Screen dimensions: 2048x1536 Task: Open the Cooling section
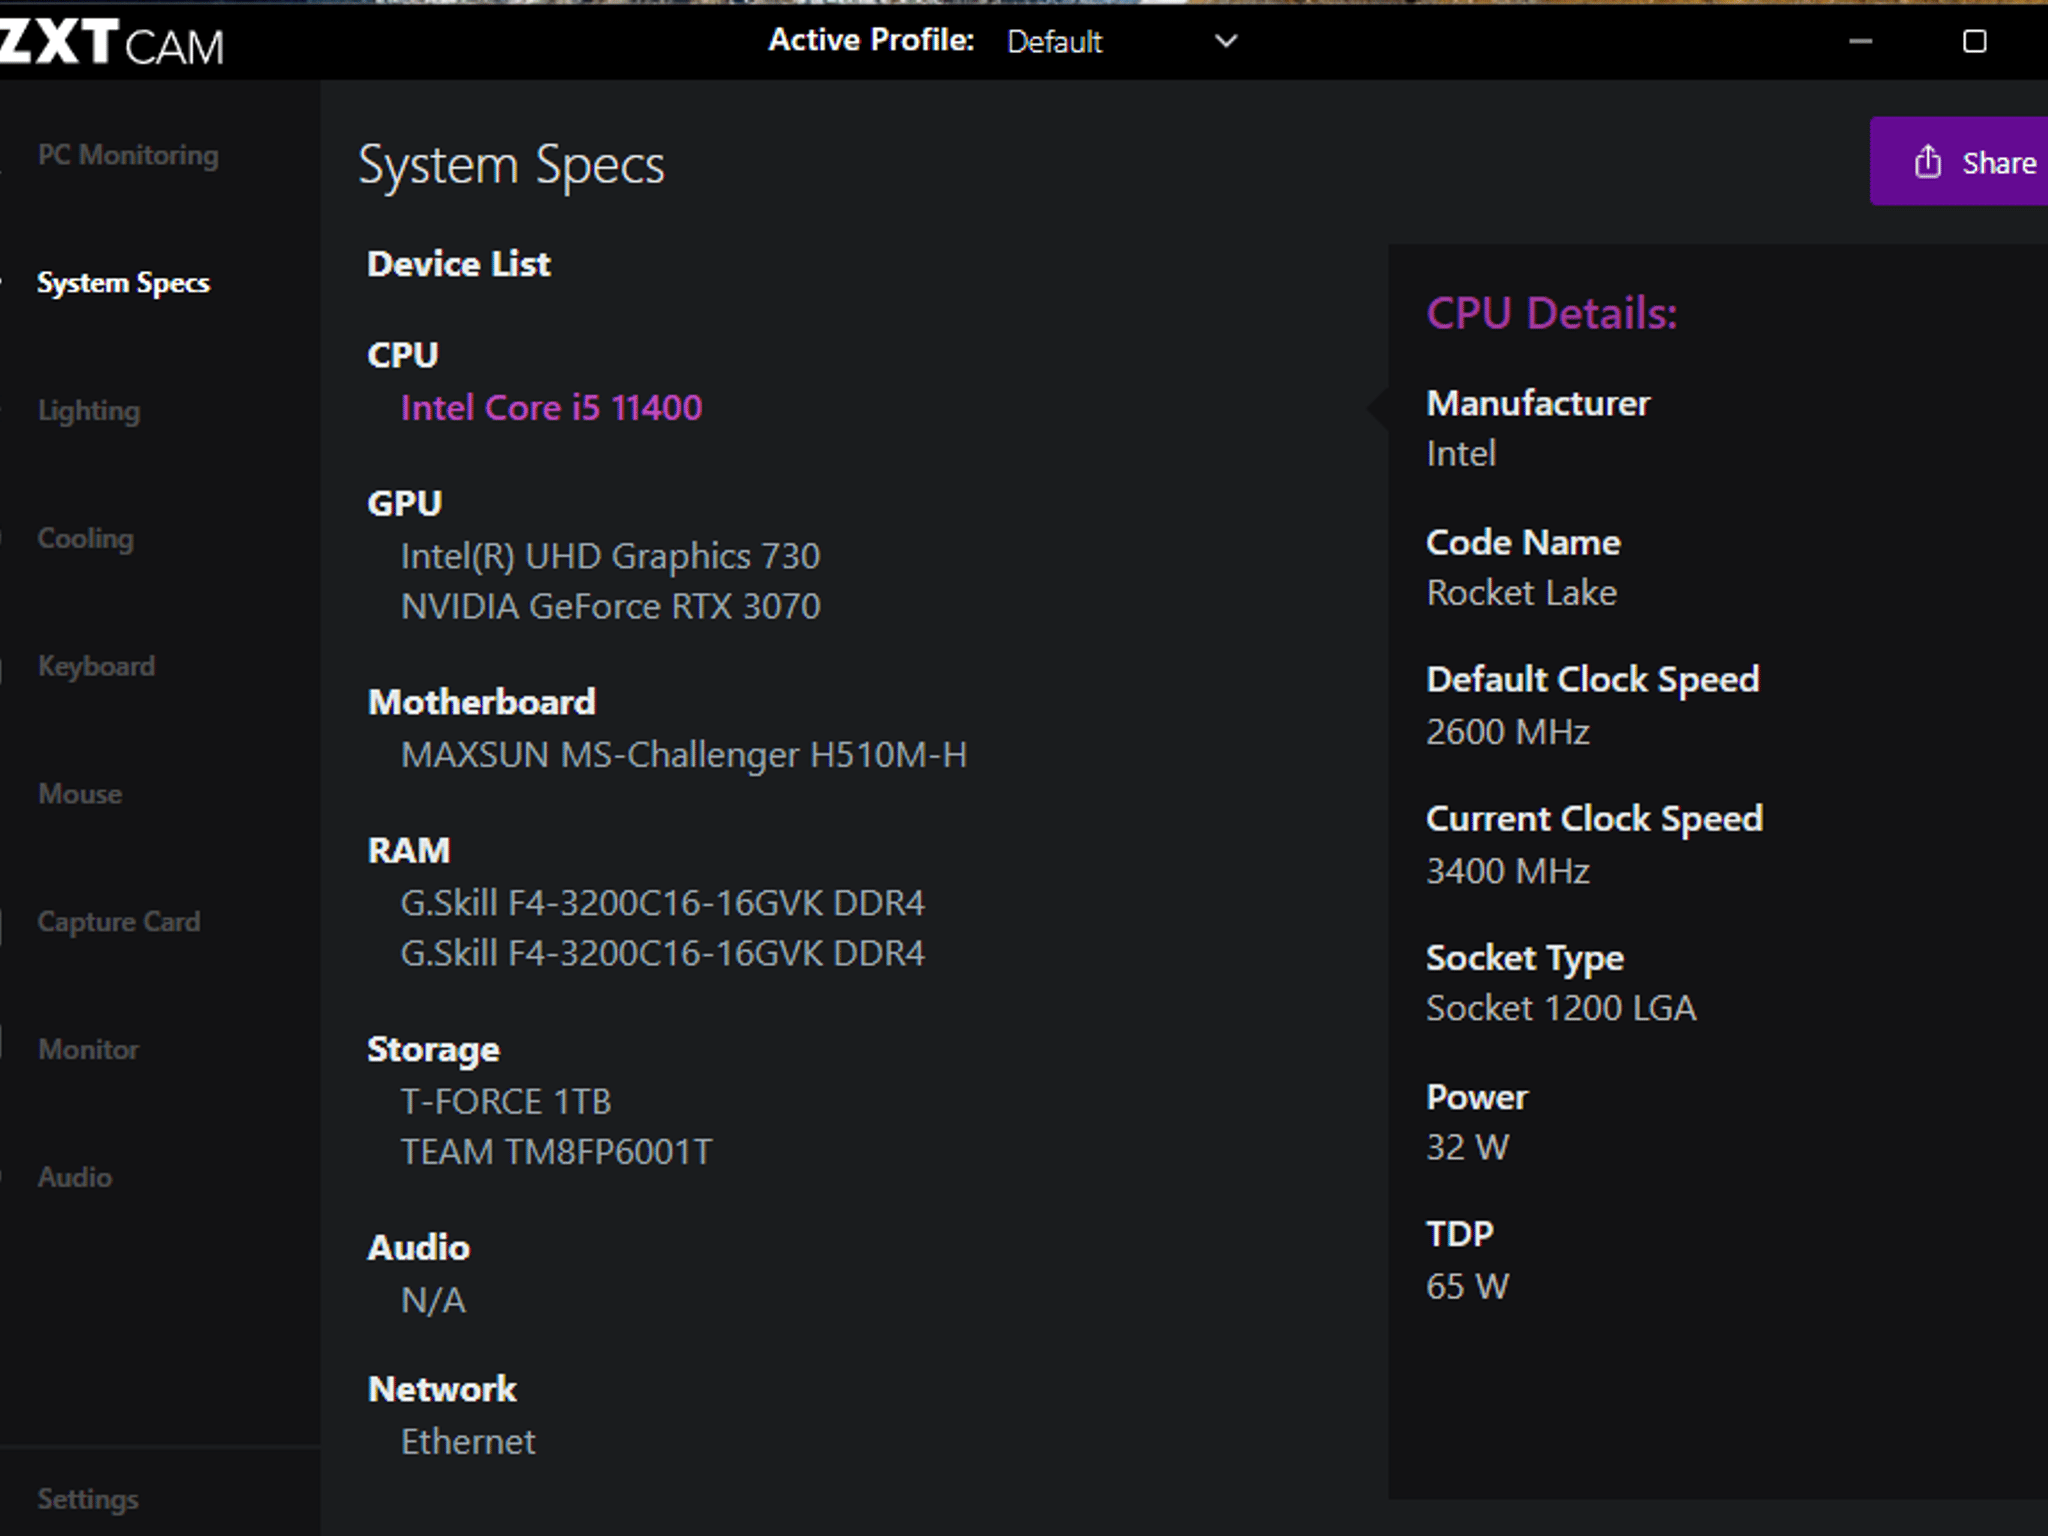pyautogui.click(x=85, y=538)
